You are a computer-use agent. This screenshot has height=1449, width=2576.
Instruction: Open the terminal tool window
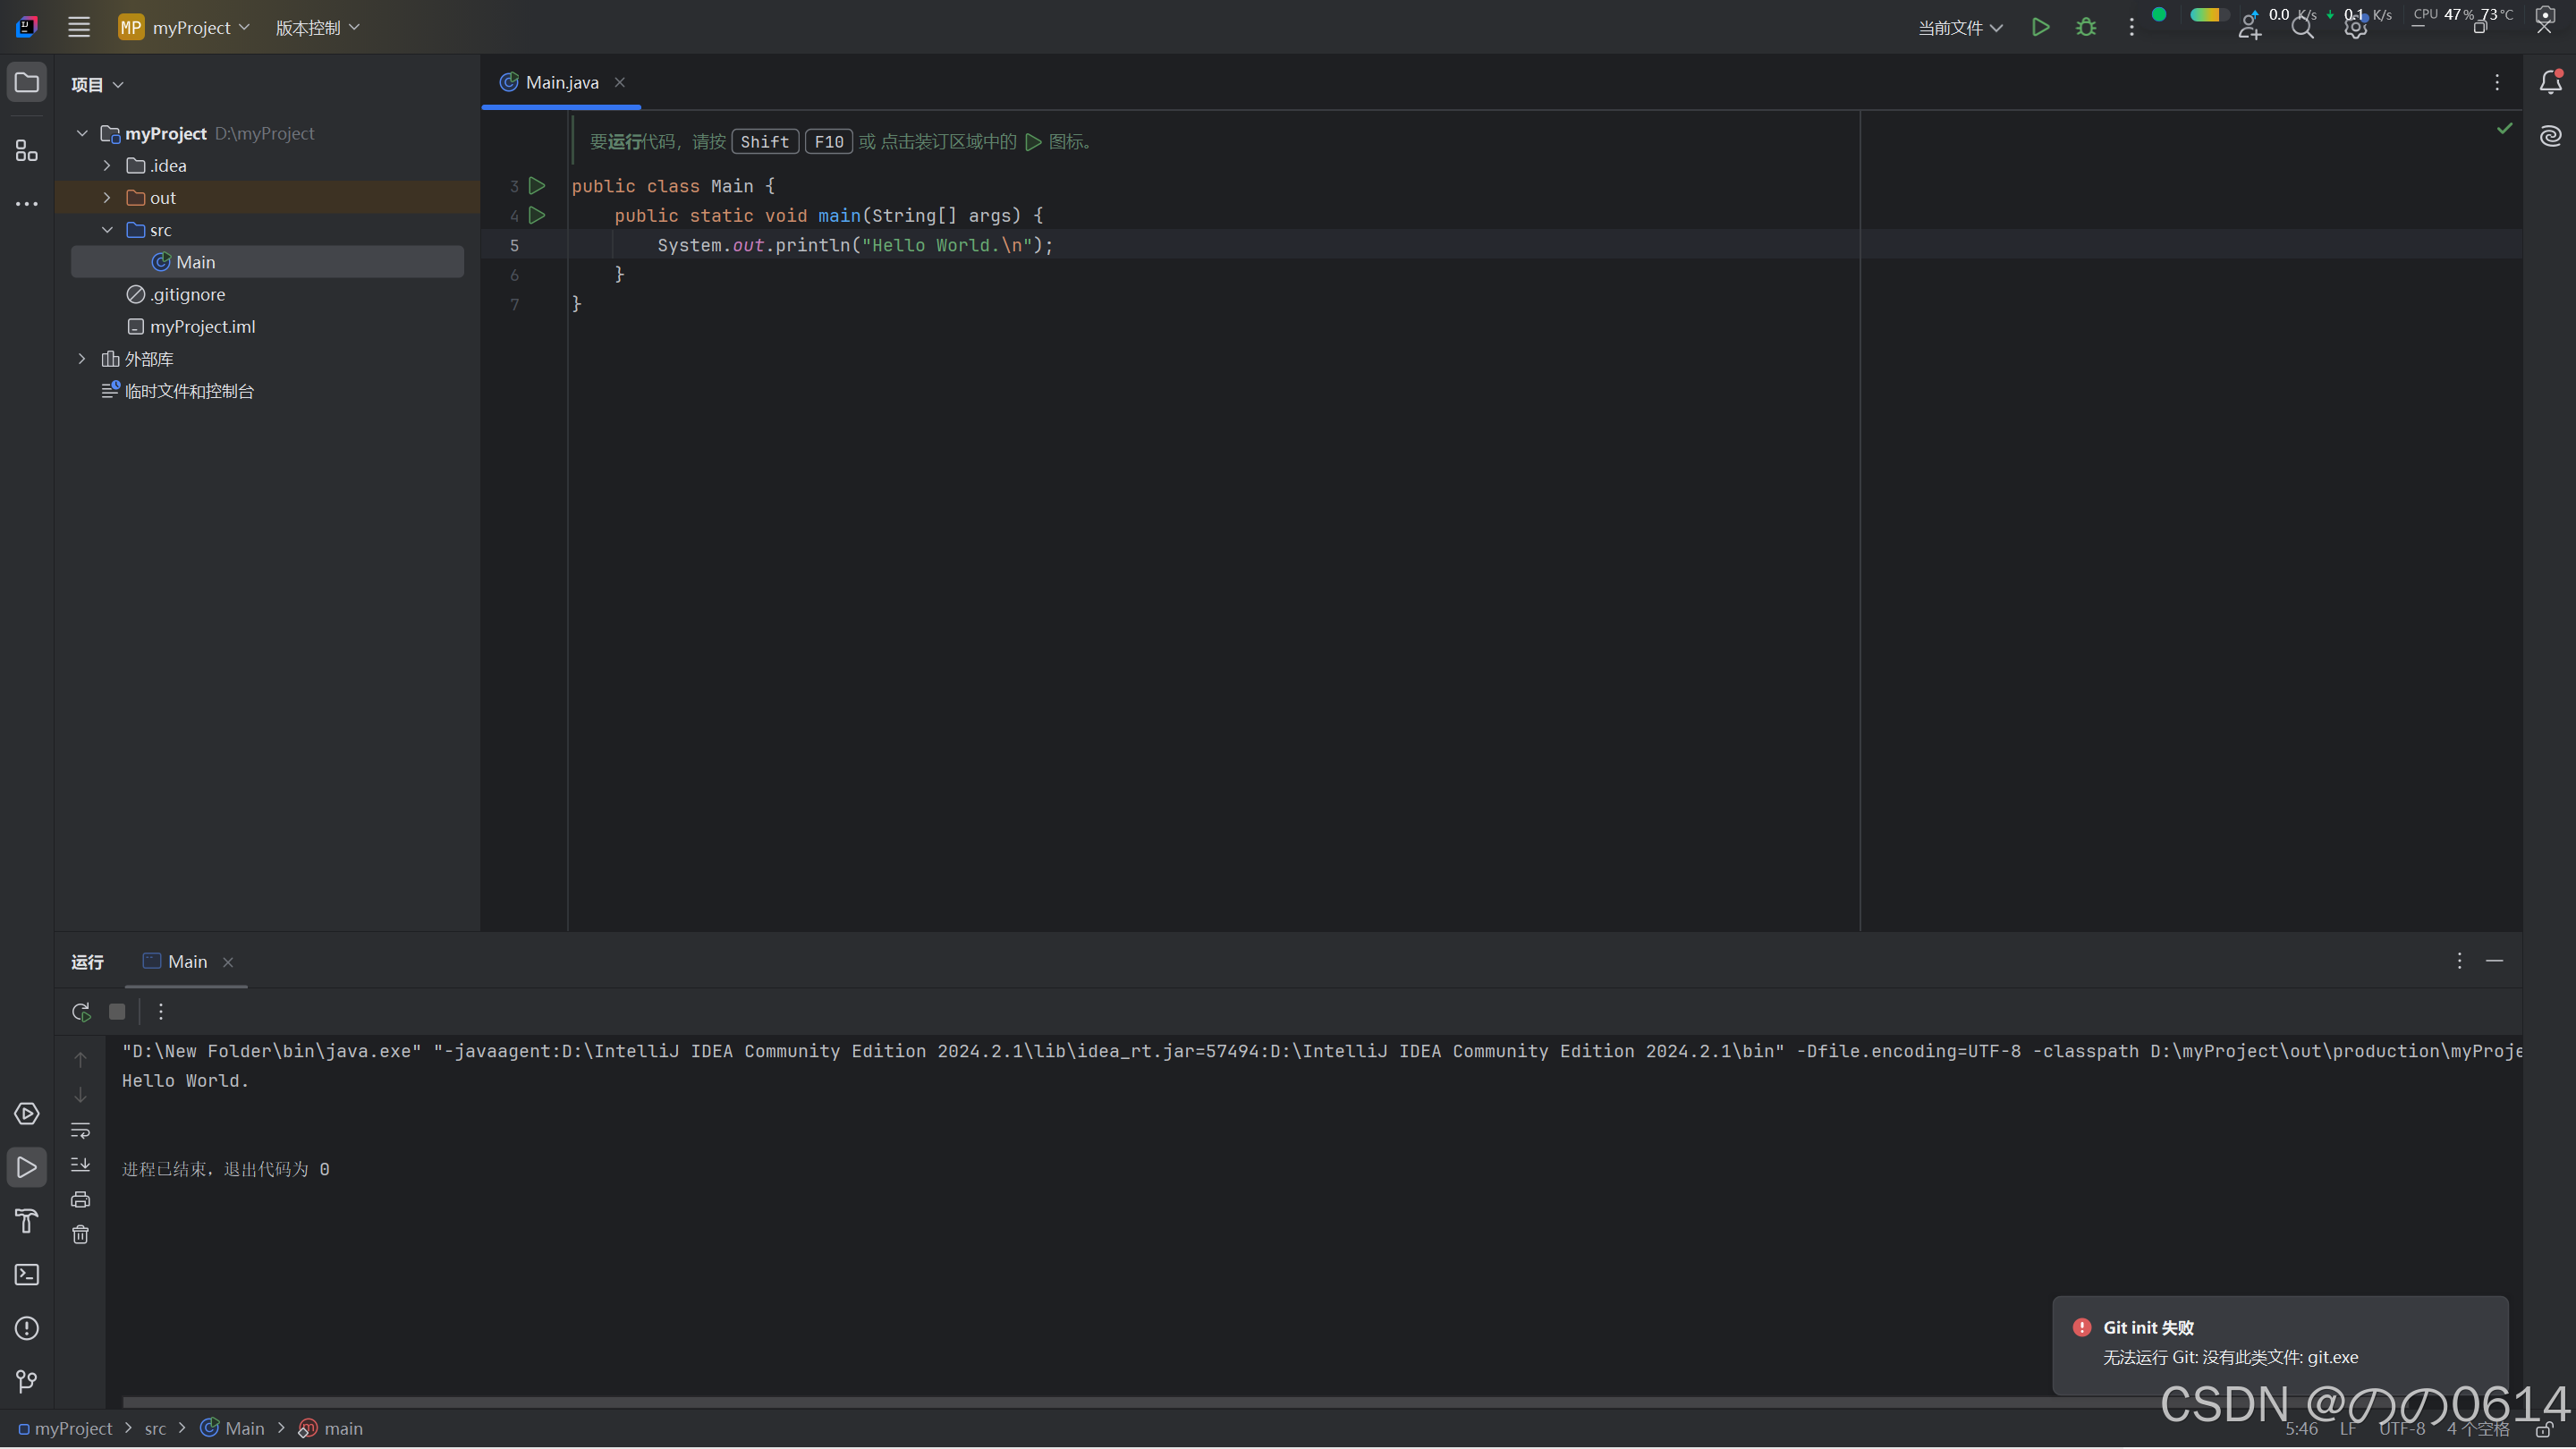(x=26, y=1275)
